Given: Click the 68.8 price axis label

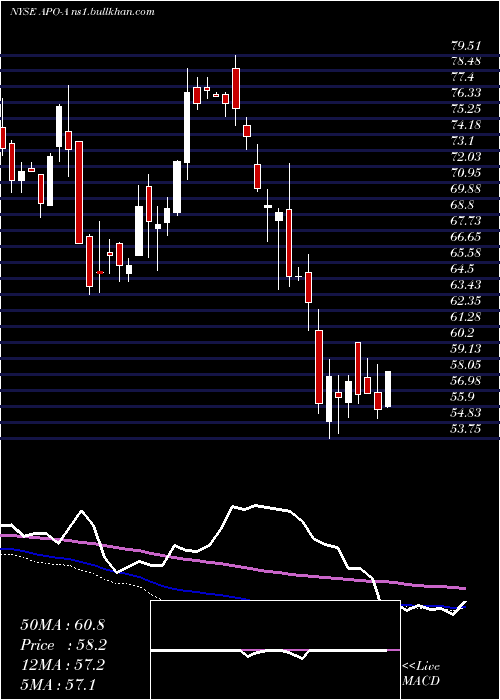Looking at the screenshot, I should [x=462, y=205].
